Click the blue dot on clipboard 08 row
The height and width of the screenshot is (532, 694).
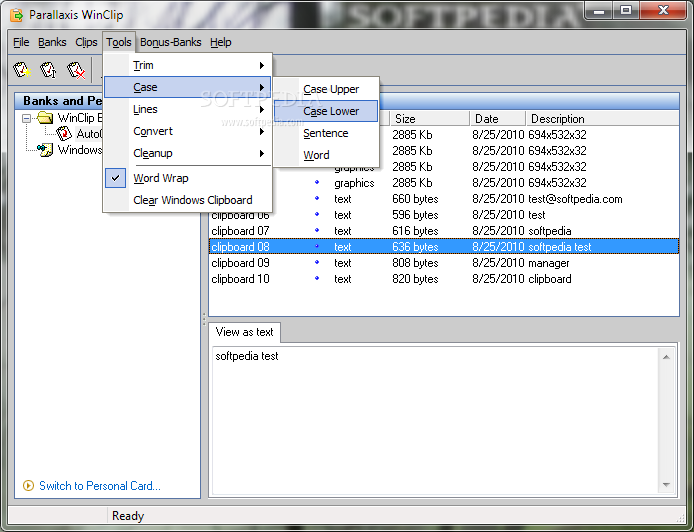(317, 246)
